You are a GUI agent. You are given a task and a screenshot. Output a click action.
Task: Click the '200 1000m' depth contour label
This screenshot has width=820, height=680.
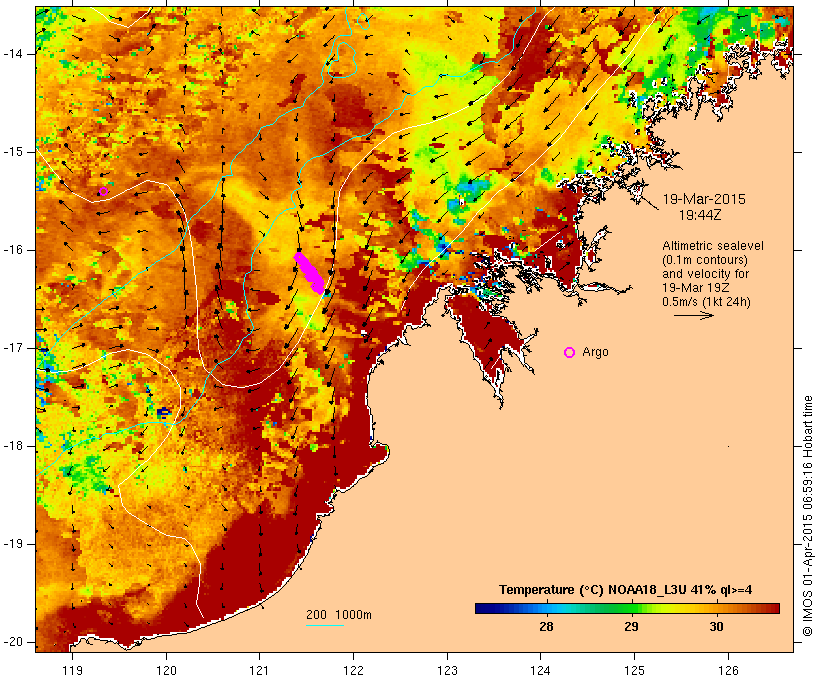[339, 615]
